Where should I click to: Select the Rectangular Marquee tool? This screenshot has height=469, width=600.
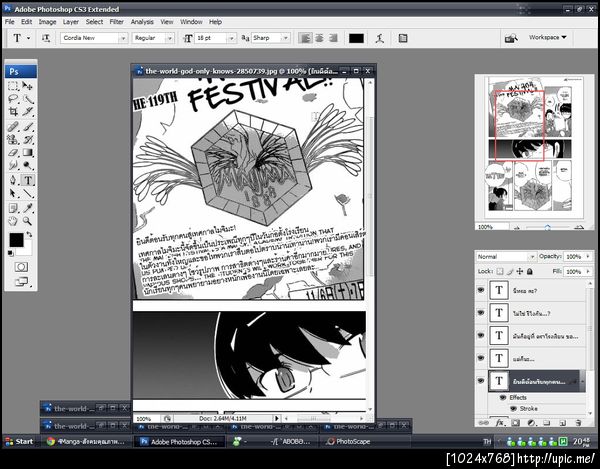click(x=13, y=86)
